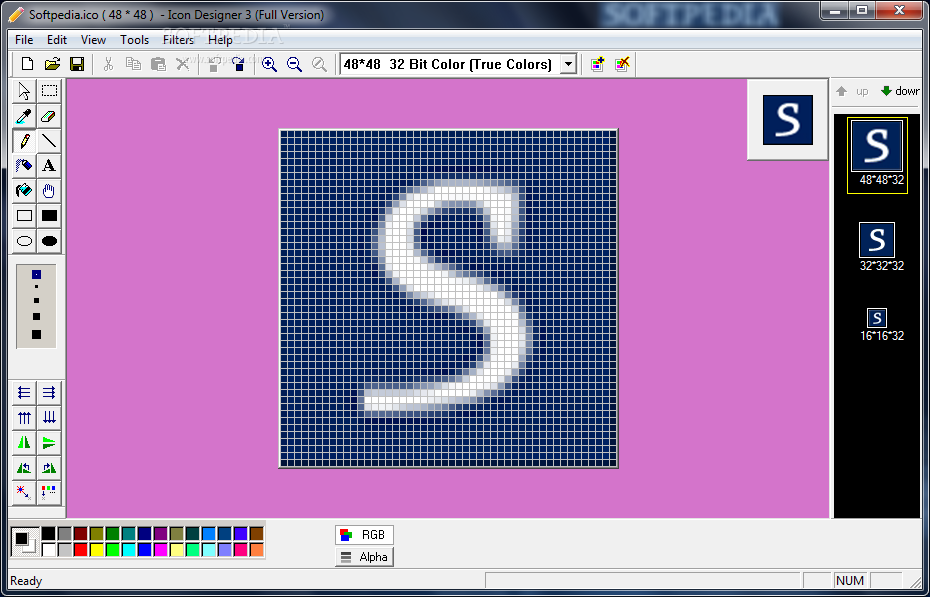Rotate the image with the curved arrow icon
The height and width of the screenshot is (597, 930).
(238, 64)
